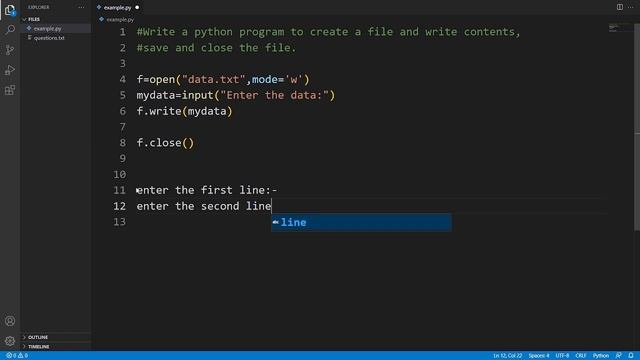Image resolution: width=640 pixels, height=360 pixels.
Task: Split the editor to the right
Action: point(620,7)
